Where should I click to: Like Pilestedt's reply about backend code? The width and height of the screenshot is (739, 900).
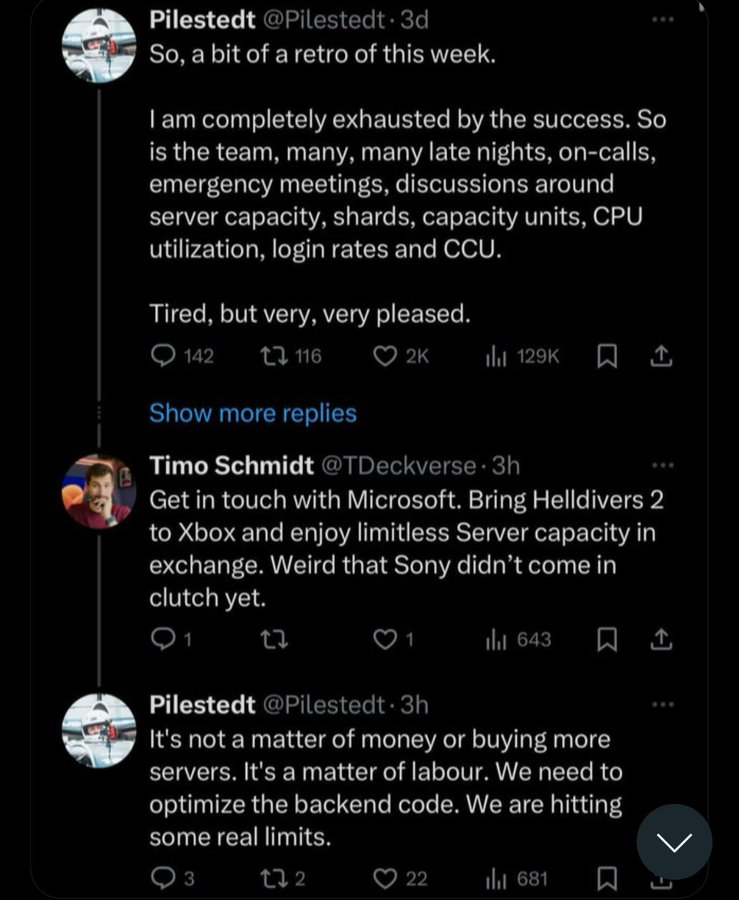tap(400, 879)
